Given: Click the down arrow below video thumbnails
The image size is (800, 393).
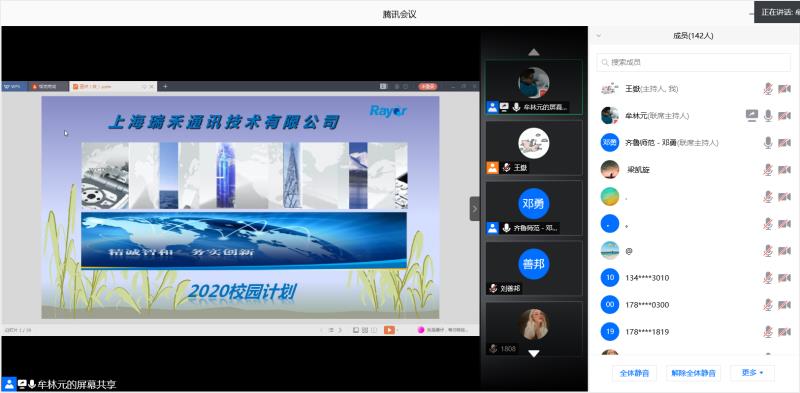Looking at the screenshot, I should point(534,353).
